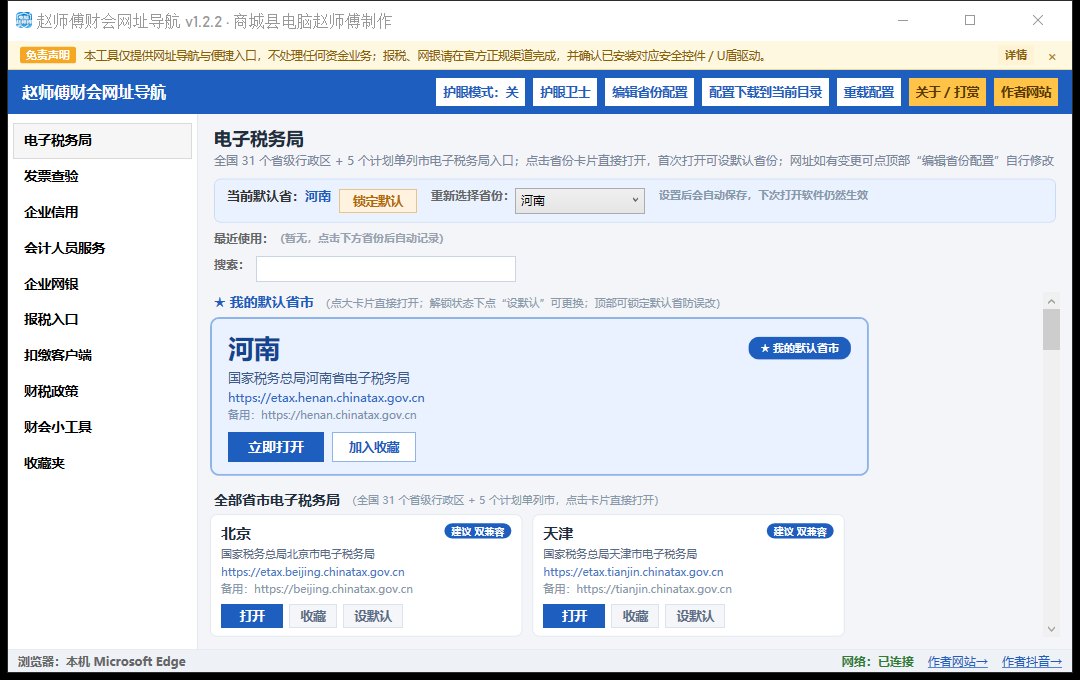Open the etax.henan.chinatax.gov.cn link
Viewport: 1080px width, 680px height.
(x=326, y=398)
